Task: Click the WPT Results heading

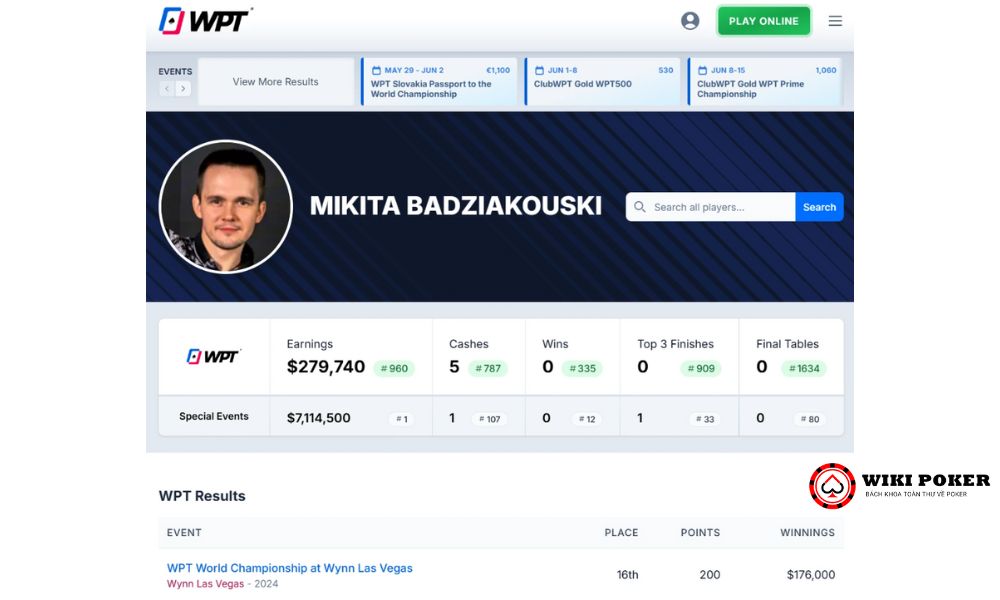Action: 202,495
